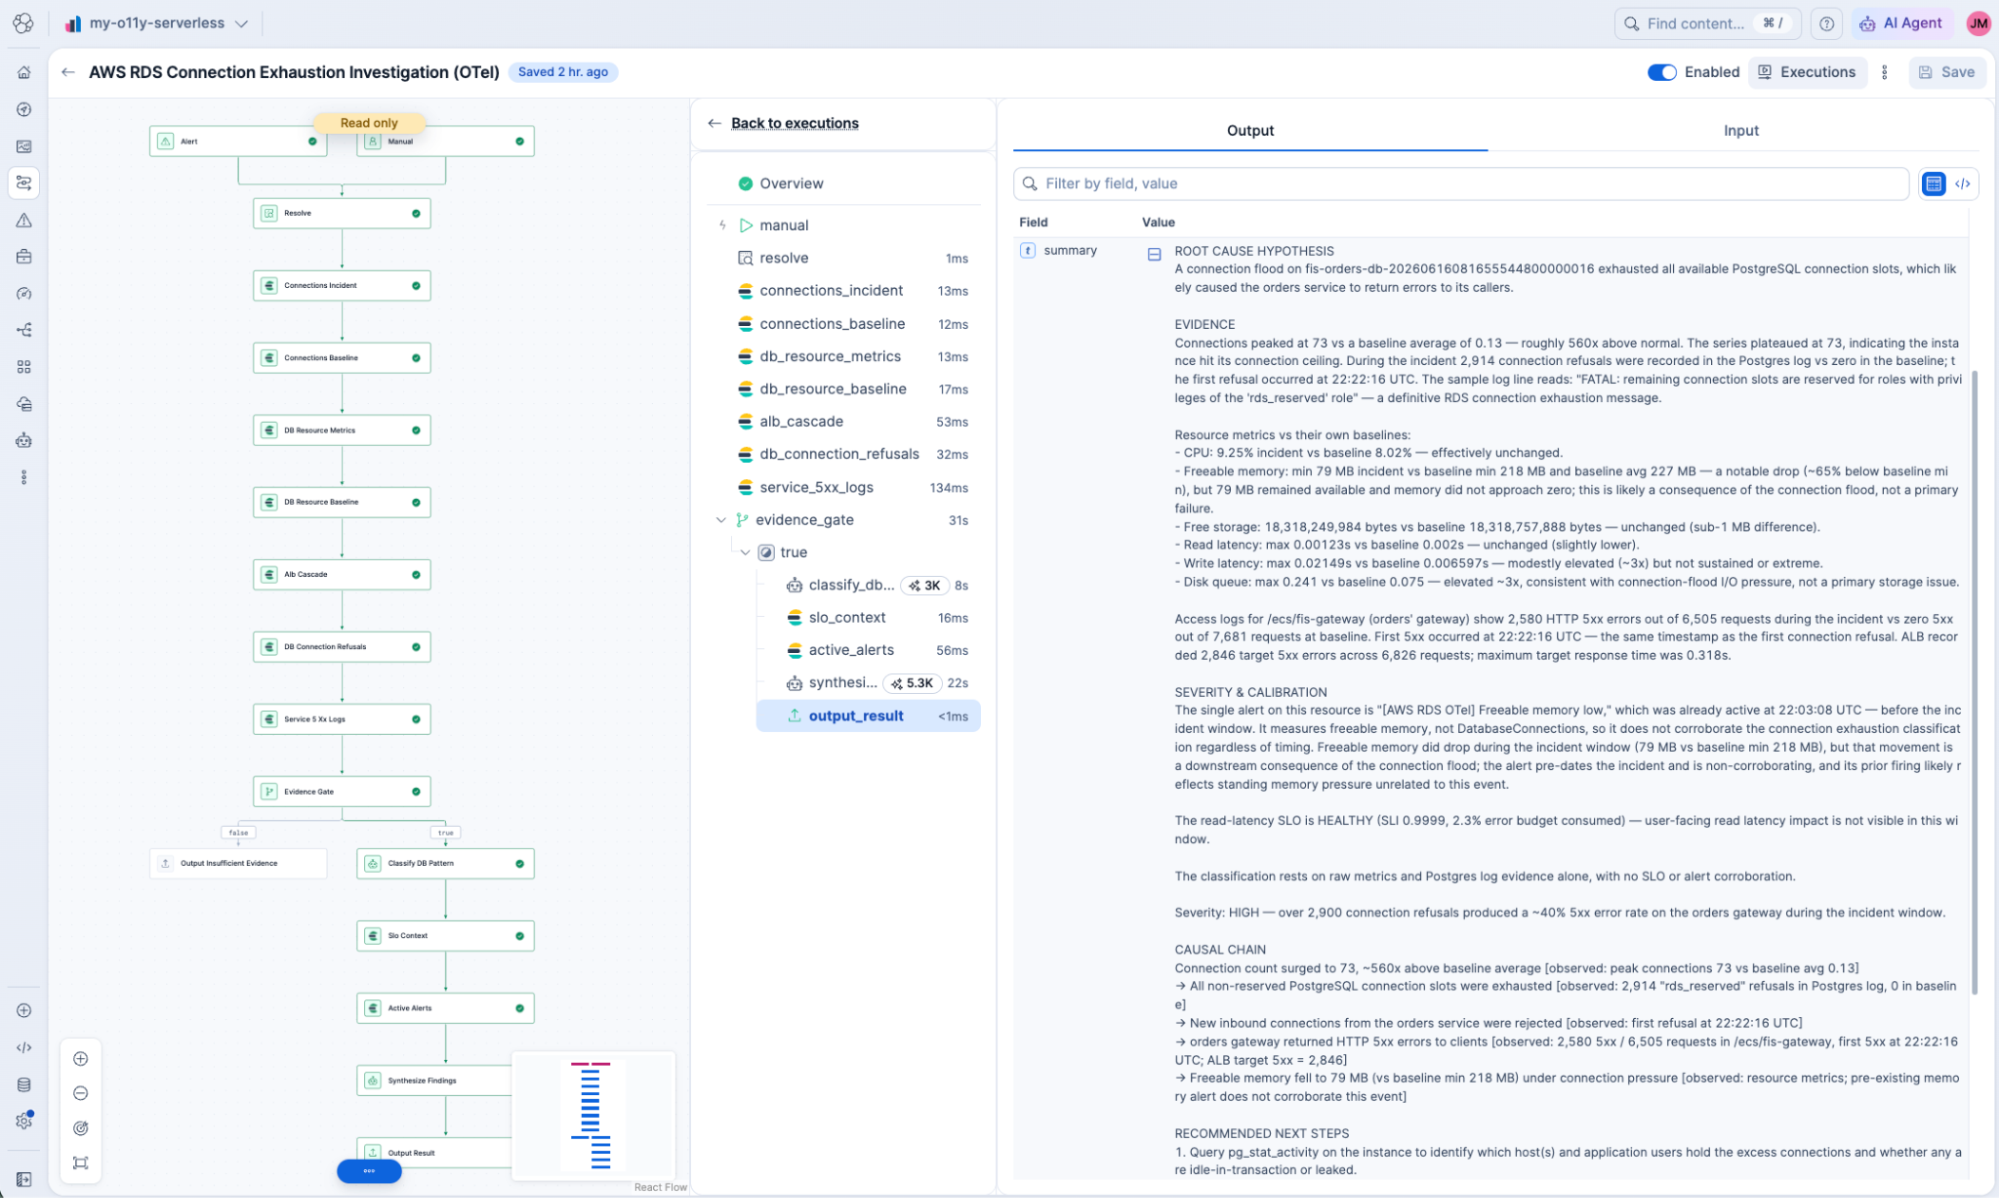Screen dimensions: 1999x1198
Task: Click the Classify DB Pattern canvas node
Action: pyautogui.click(x=445, y=863)
